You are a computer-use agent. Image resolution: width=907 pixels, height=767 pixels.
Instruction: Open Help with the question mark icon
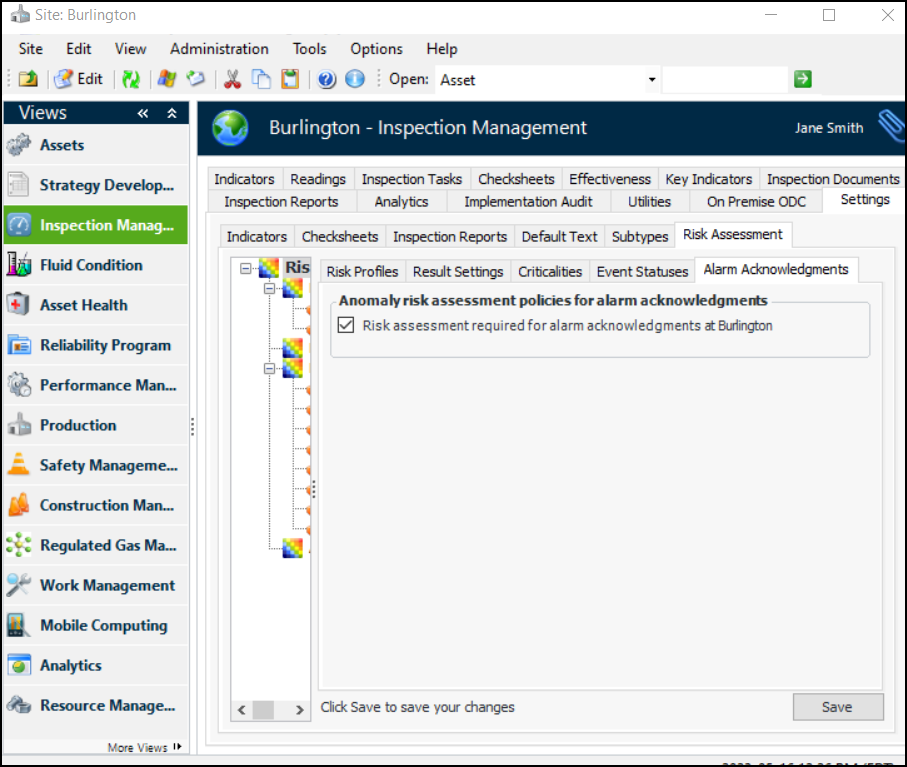326,80
